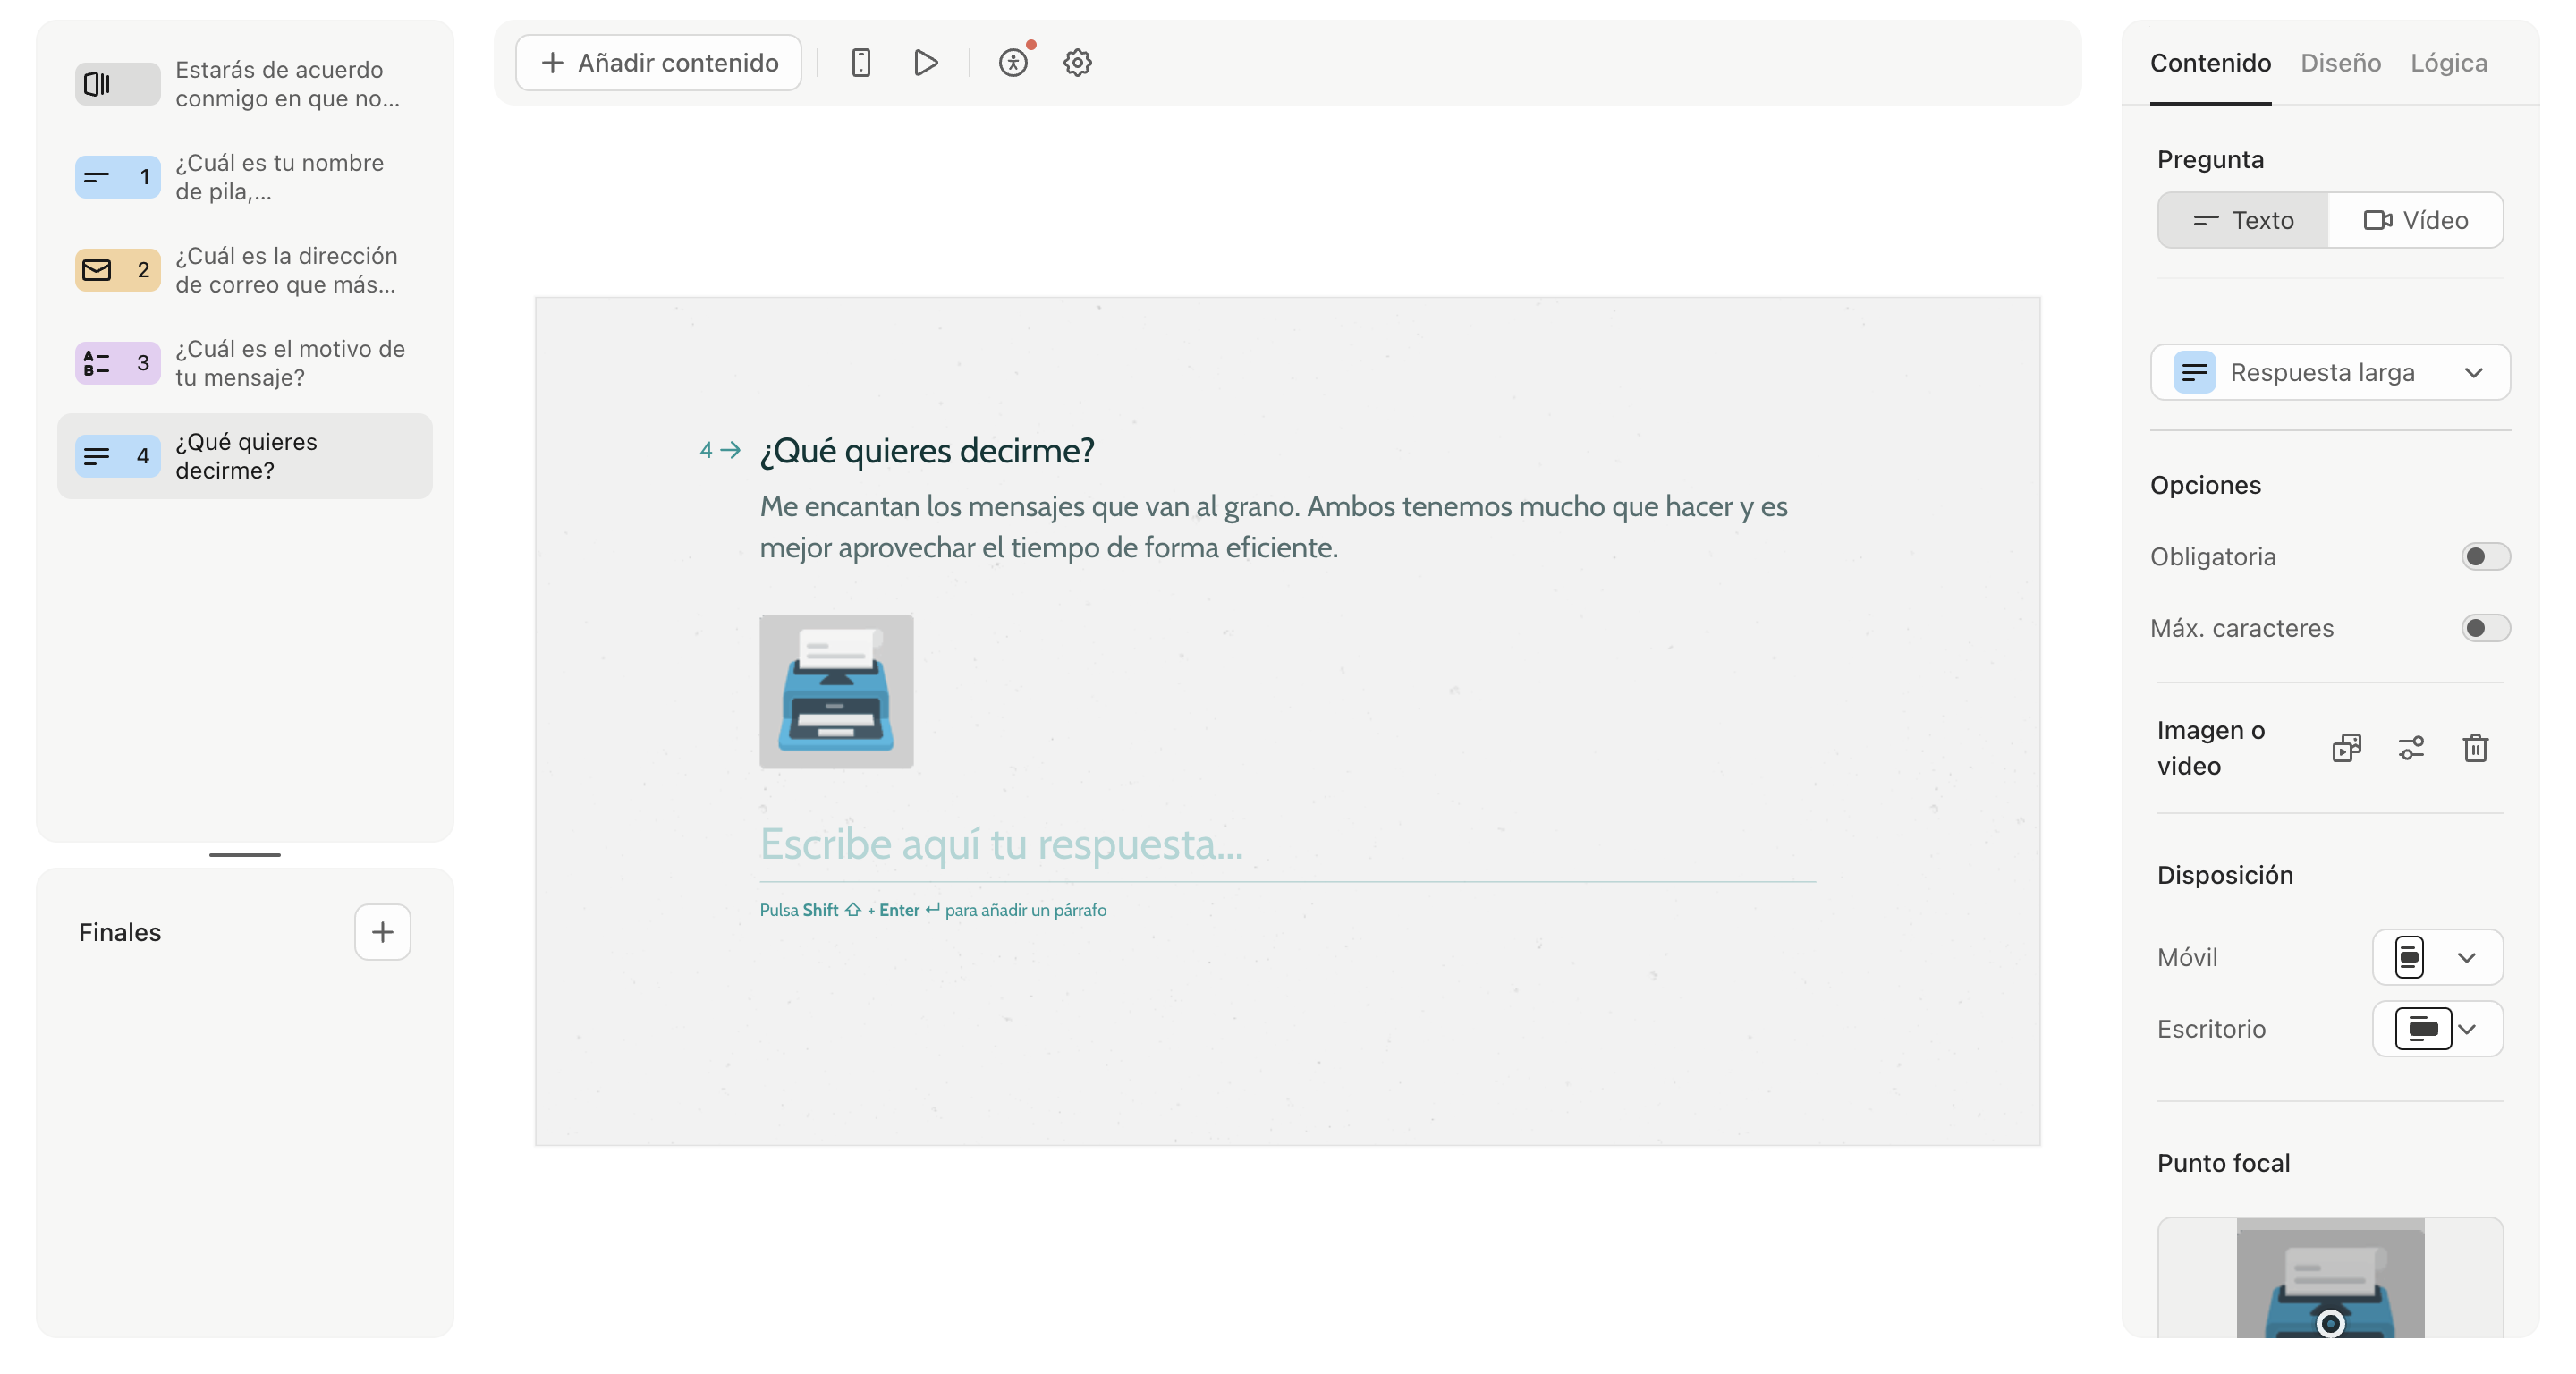Click Añadir contenido to add a question
The height and width of the screenshot is (1374, 2576).
pyautogui.click(x=657, y=62)
